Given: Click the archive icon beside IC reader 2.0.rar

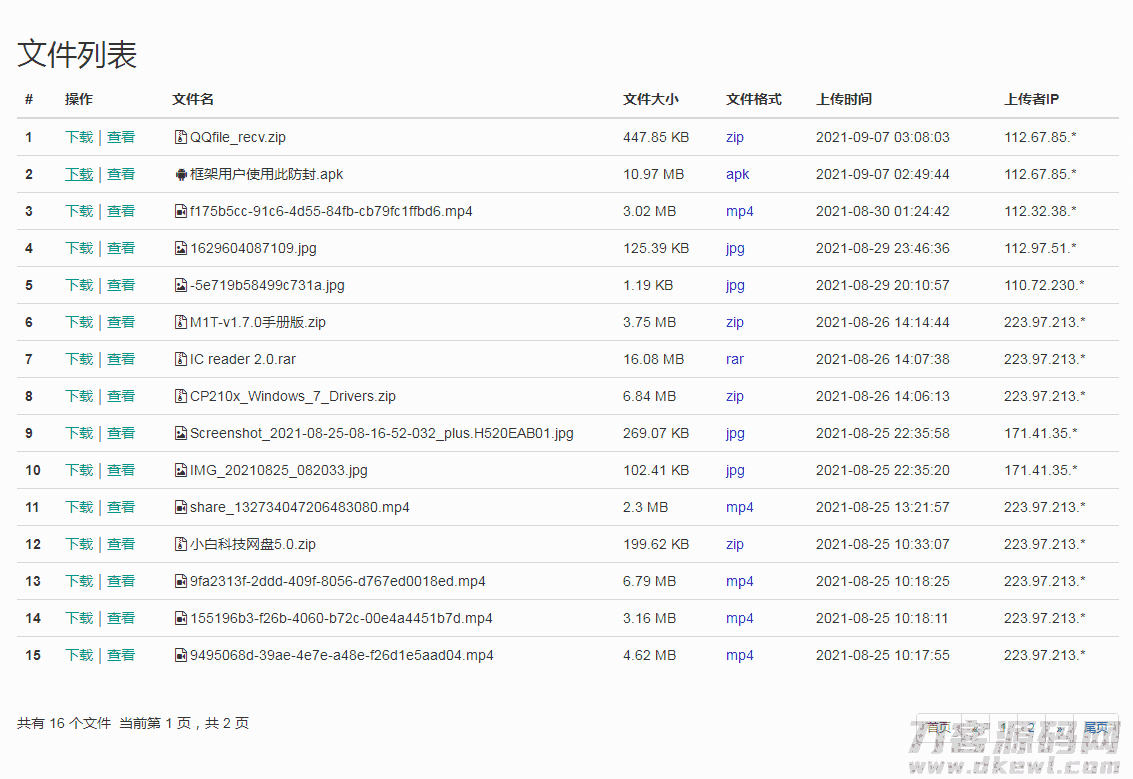Looking at the screenshot, I should click(x=181, y=359).
